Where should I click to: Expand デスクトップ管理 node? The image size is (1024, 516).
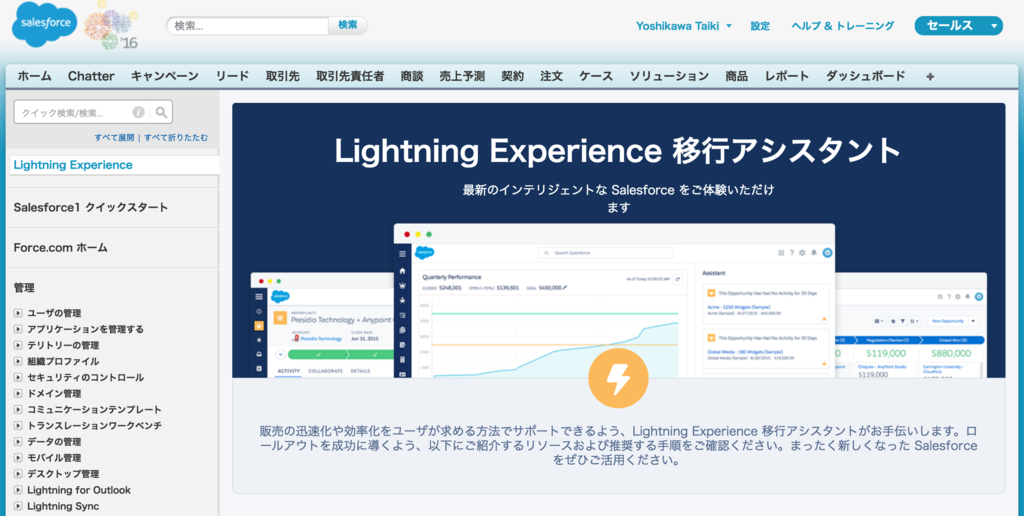(18, 474)
